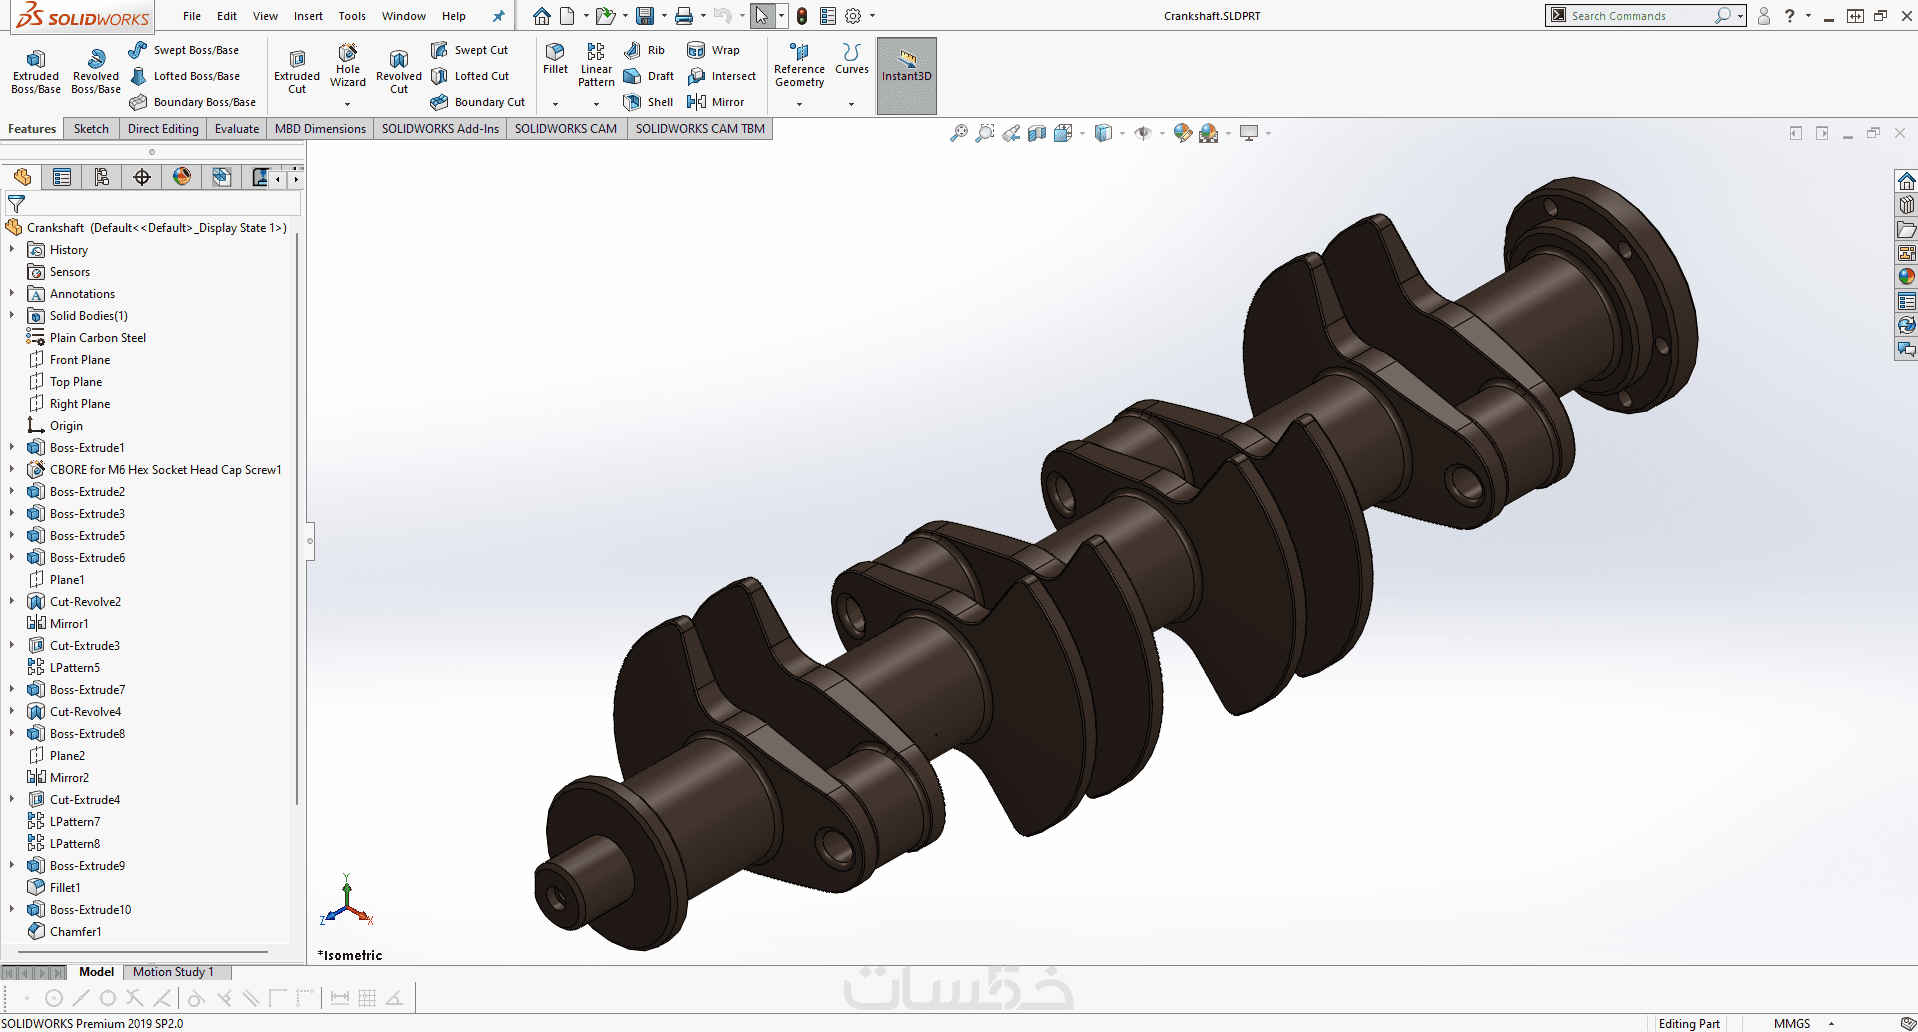Select the Swept Cut tool
This screenshot has width=1918, height=1032.
coord(469,50)
